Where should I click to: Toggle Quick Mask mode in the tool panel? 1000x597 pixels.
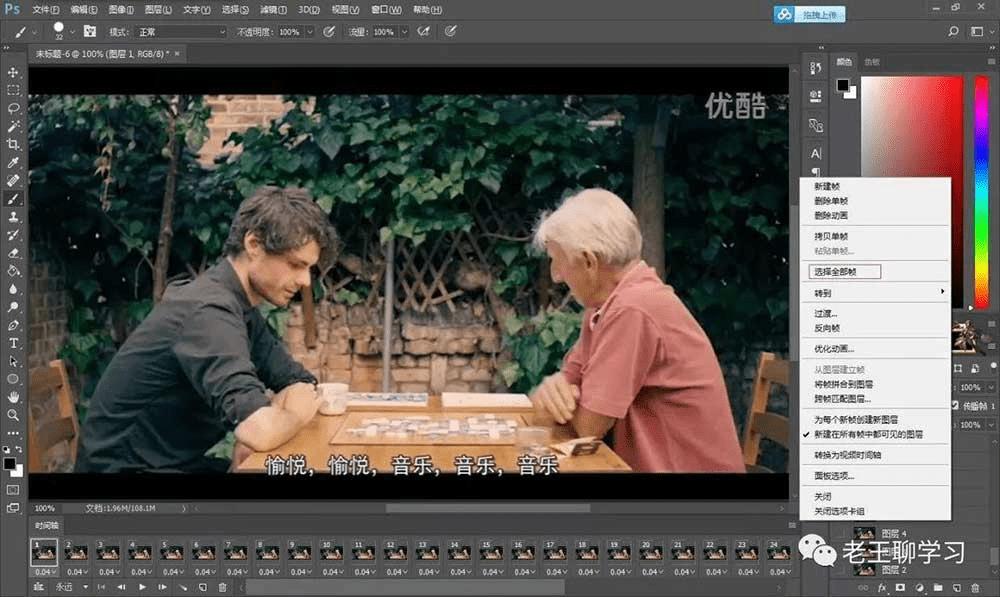pos(13,490)
